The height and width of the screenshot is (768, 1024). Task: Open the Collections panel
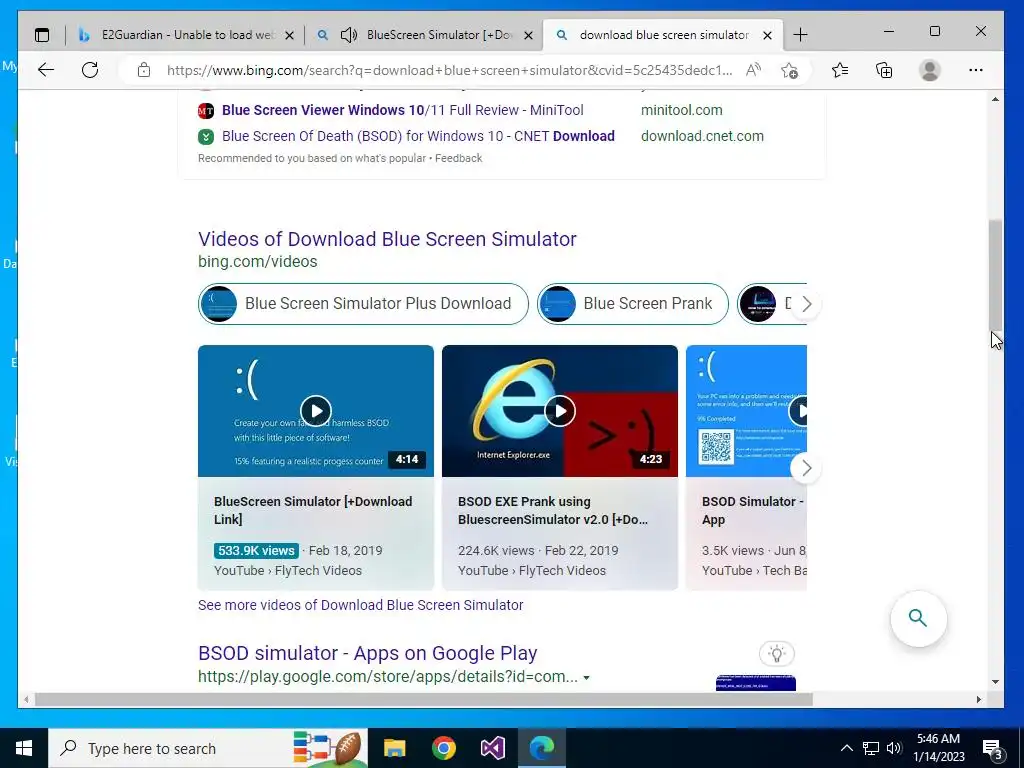(x=884, y=70)
